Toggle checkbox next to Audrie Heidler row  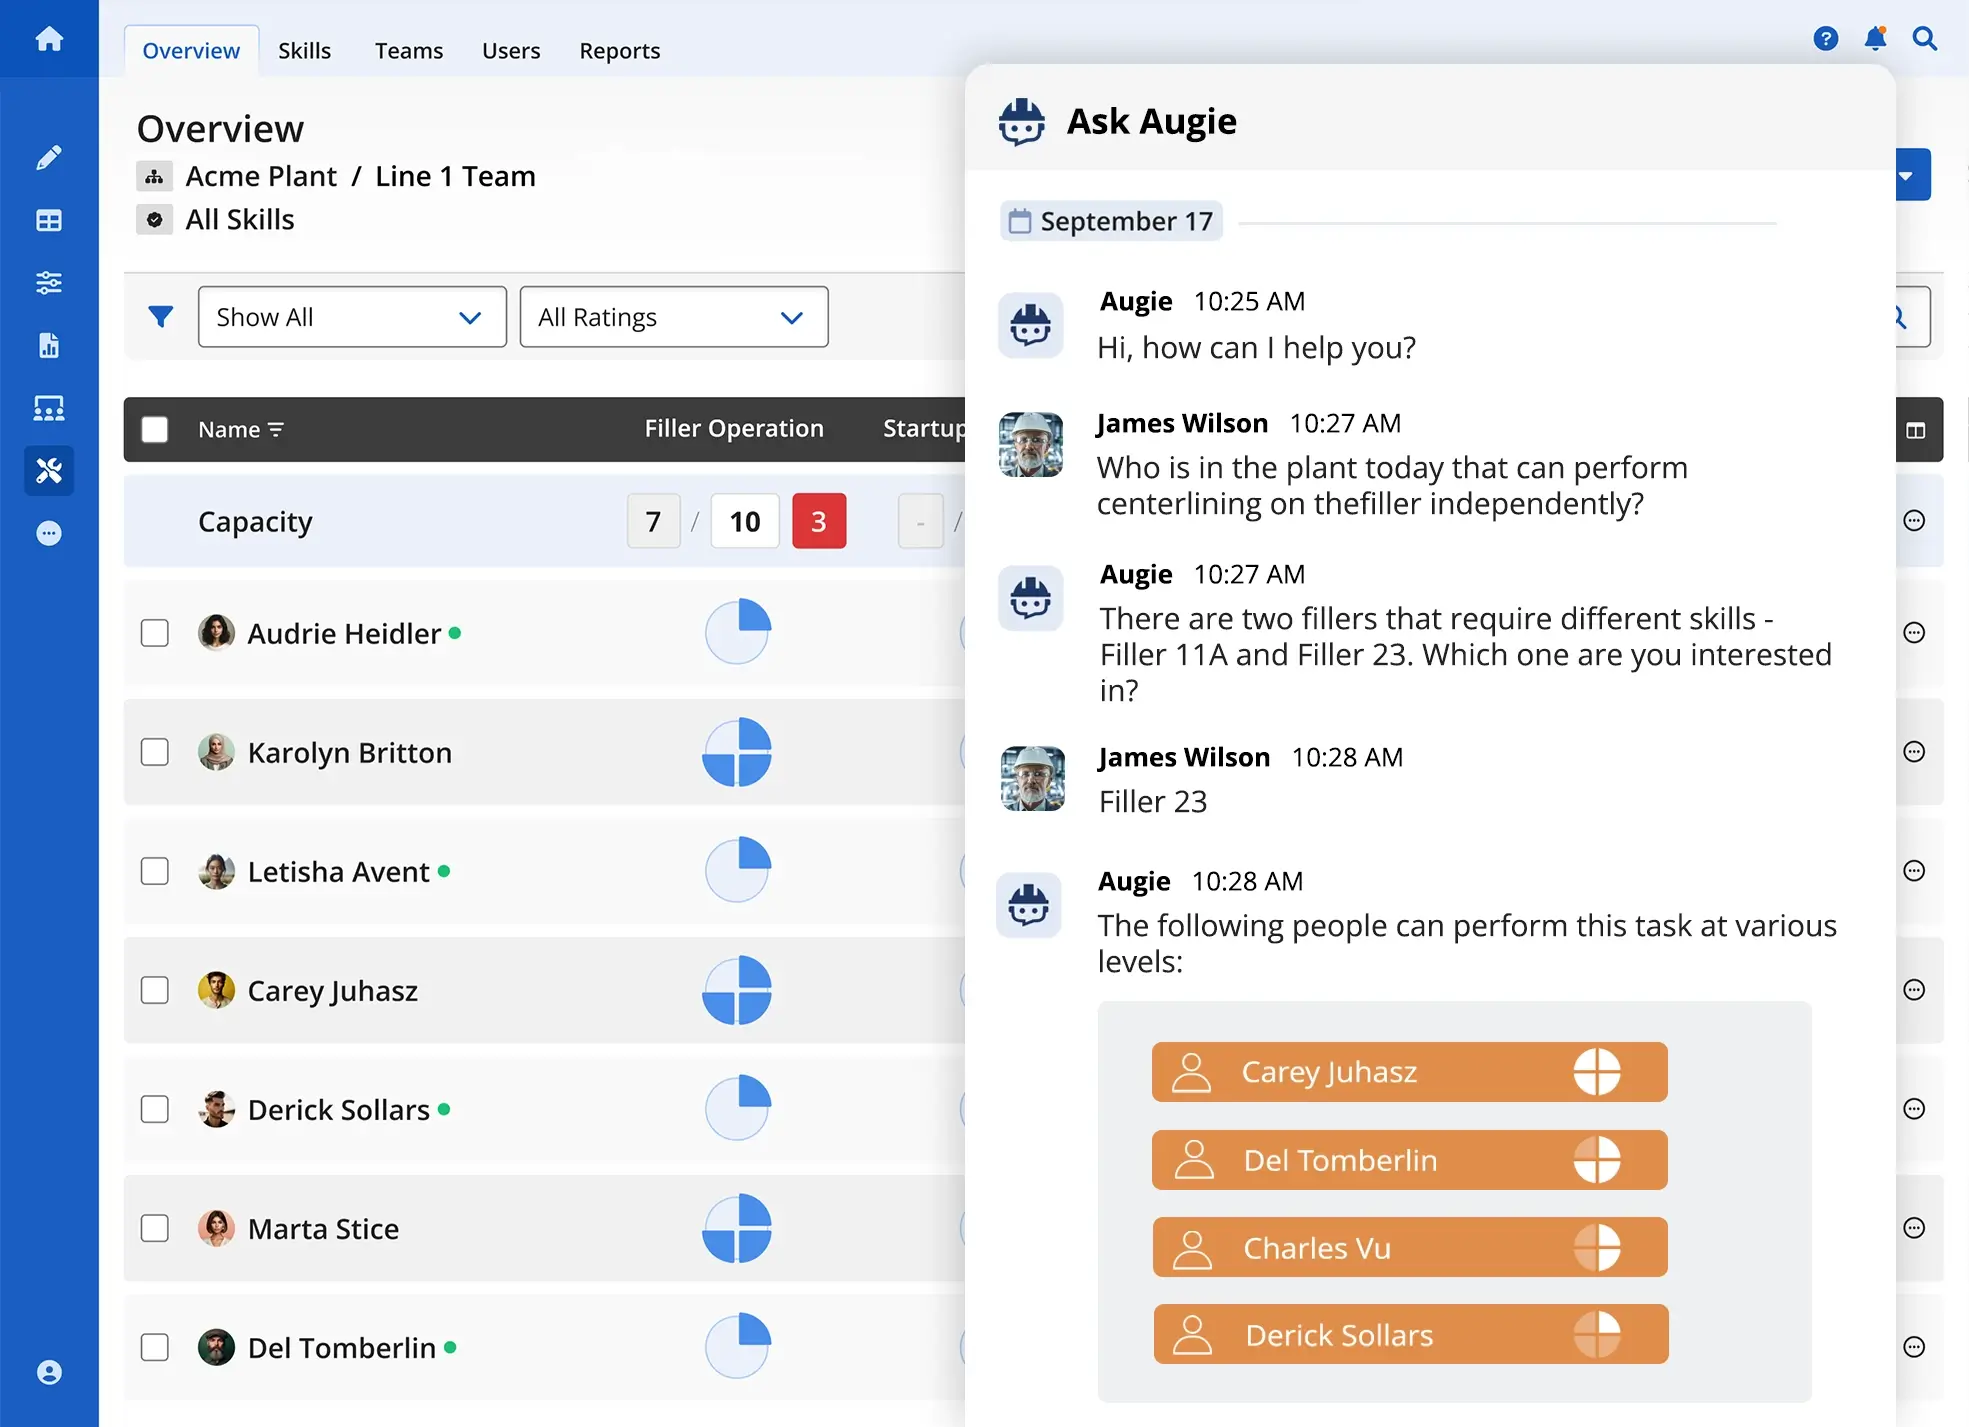[x=153, y=632]
